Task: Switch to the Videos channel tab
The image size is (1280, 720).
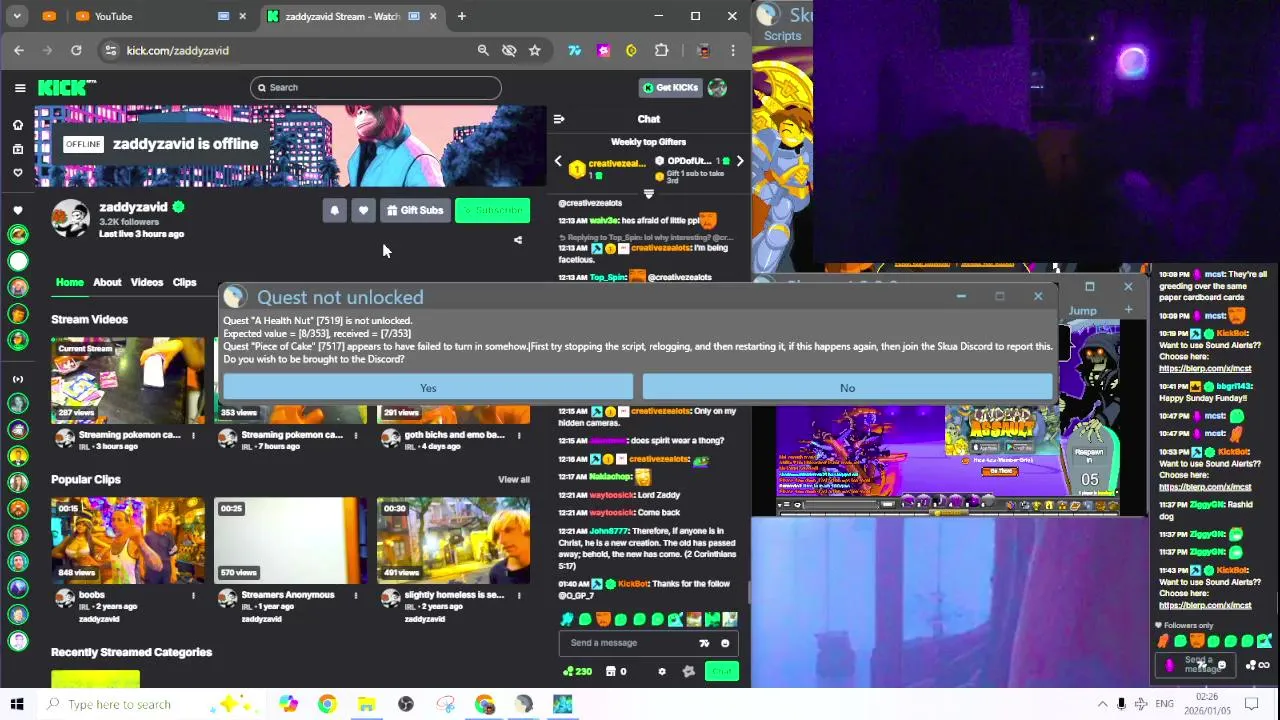Action: click(x=146, y=282)
